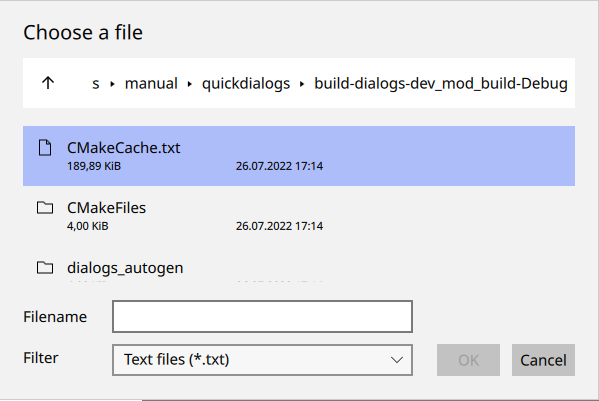
Task: Navigate to the manual breadcrumb folder
Action: pos(151,83)
